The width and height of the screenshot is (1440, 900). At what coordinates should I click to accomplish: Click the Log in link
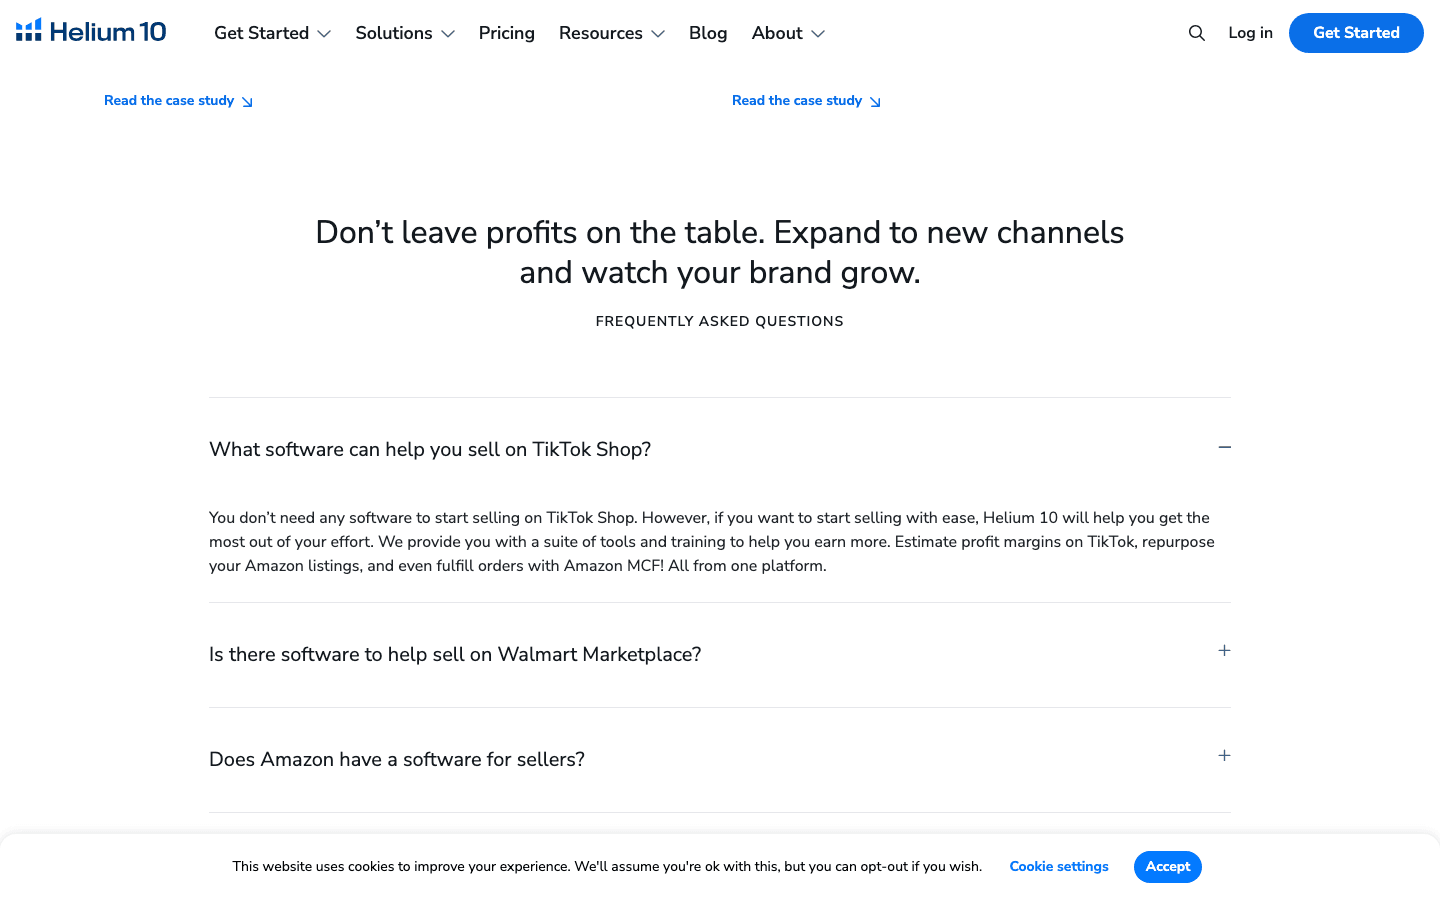coord(1250,33)
